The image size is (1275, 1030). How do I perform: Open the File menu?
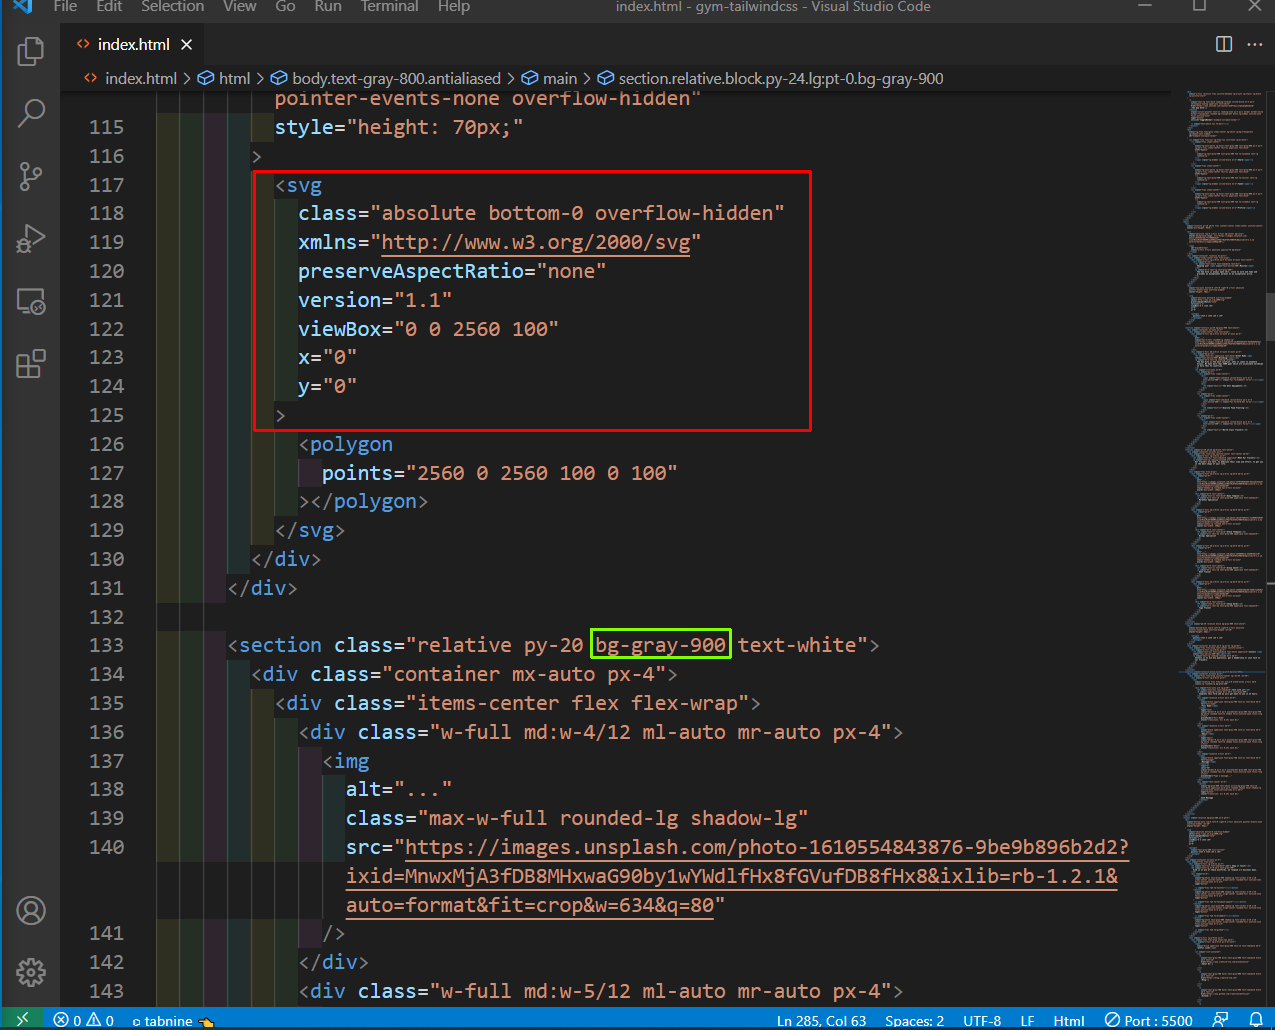click(65, 6)
